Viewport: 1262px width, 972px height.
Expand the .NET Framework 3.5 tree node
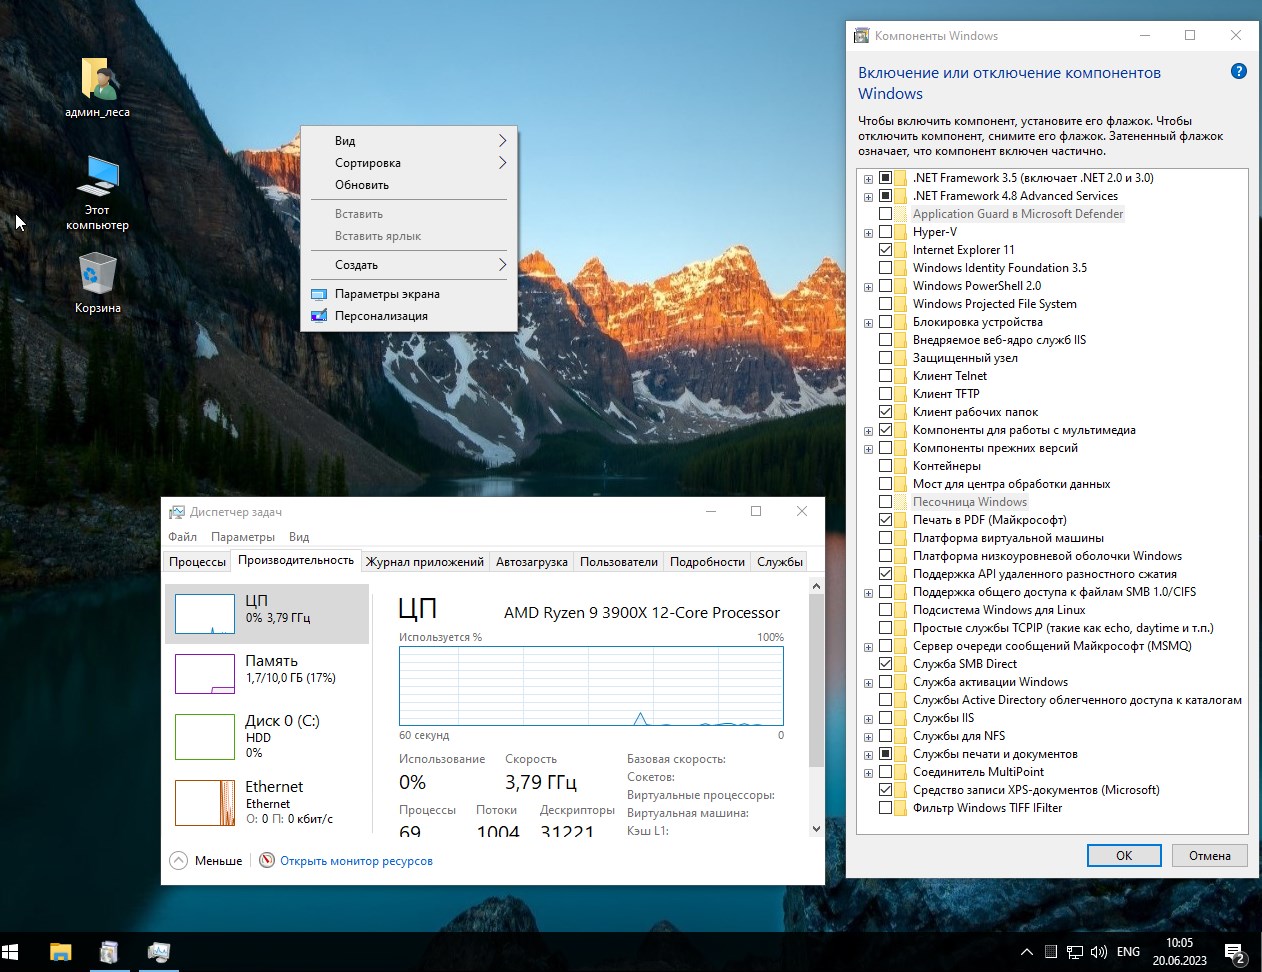[x=868, y=179]
